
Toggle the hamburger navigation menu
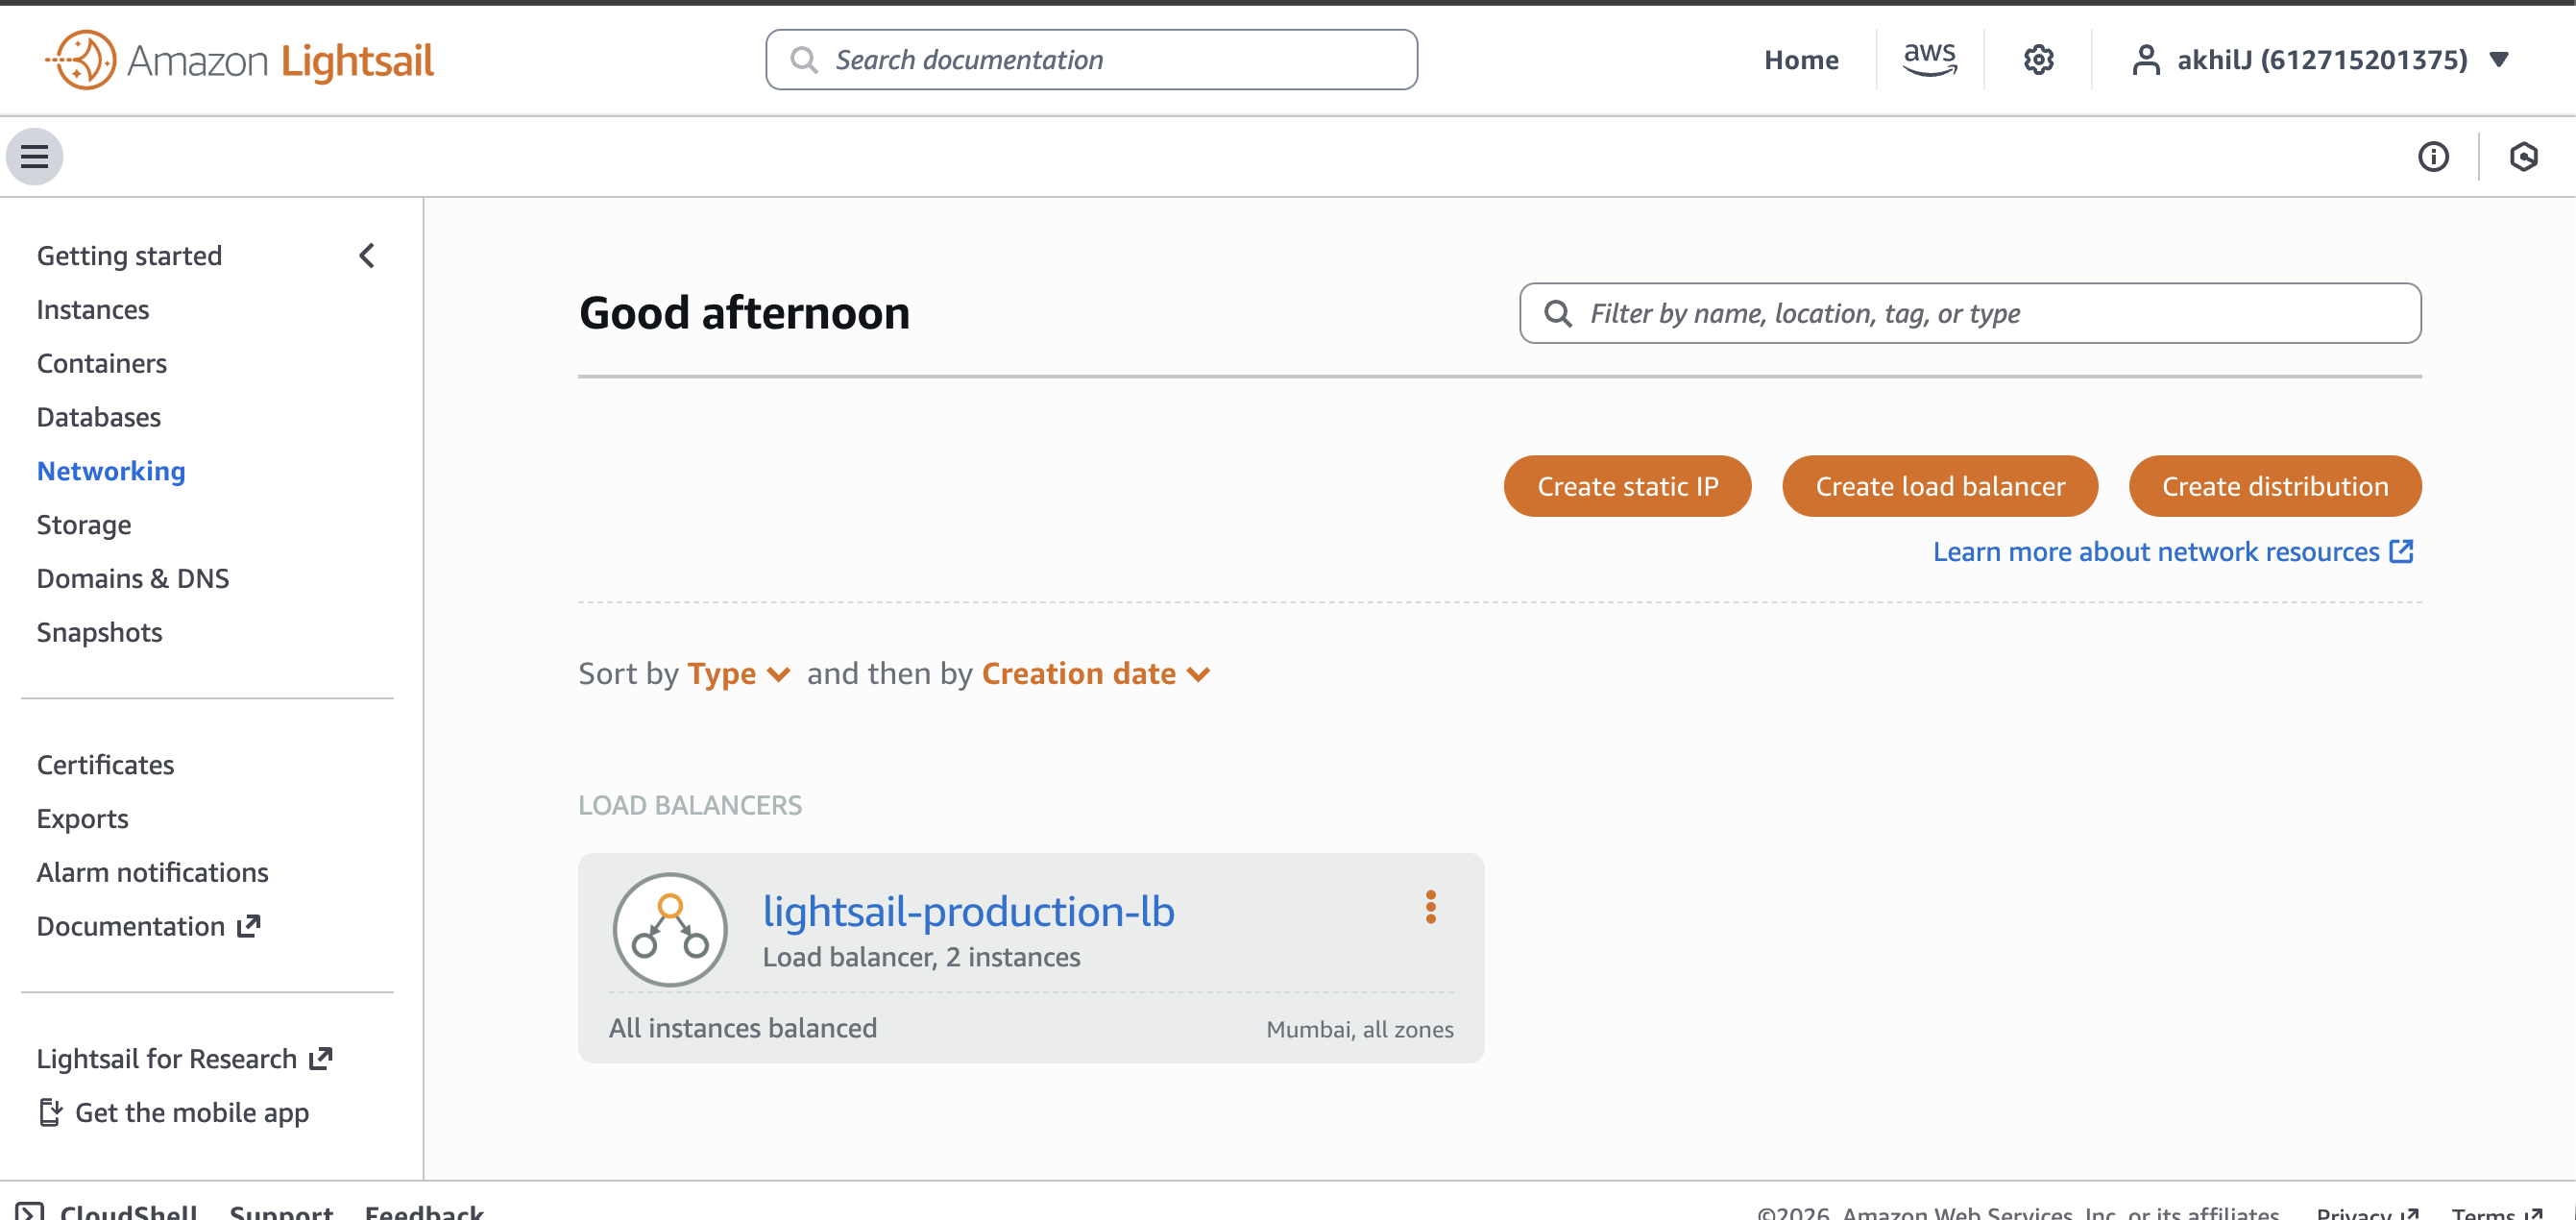point(35,157)
